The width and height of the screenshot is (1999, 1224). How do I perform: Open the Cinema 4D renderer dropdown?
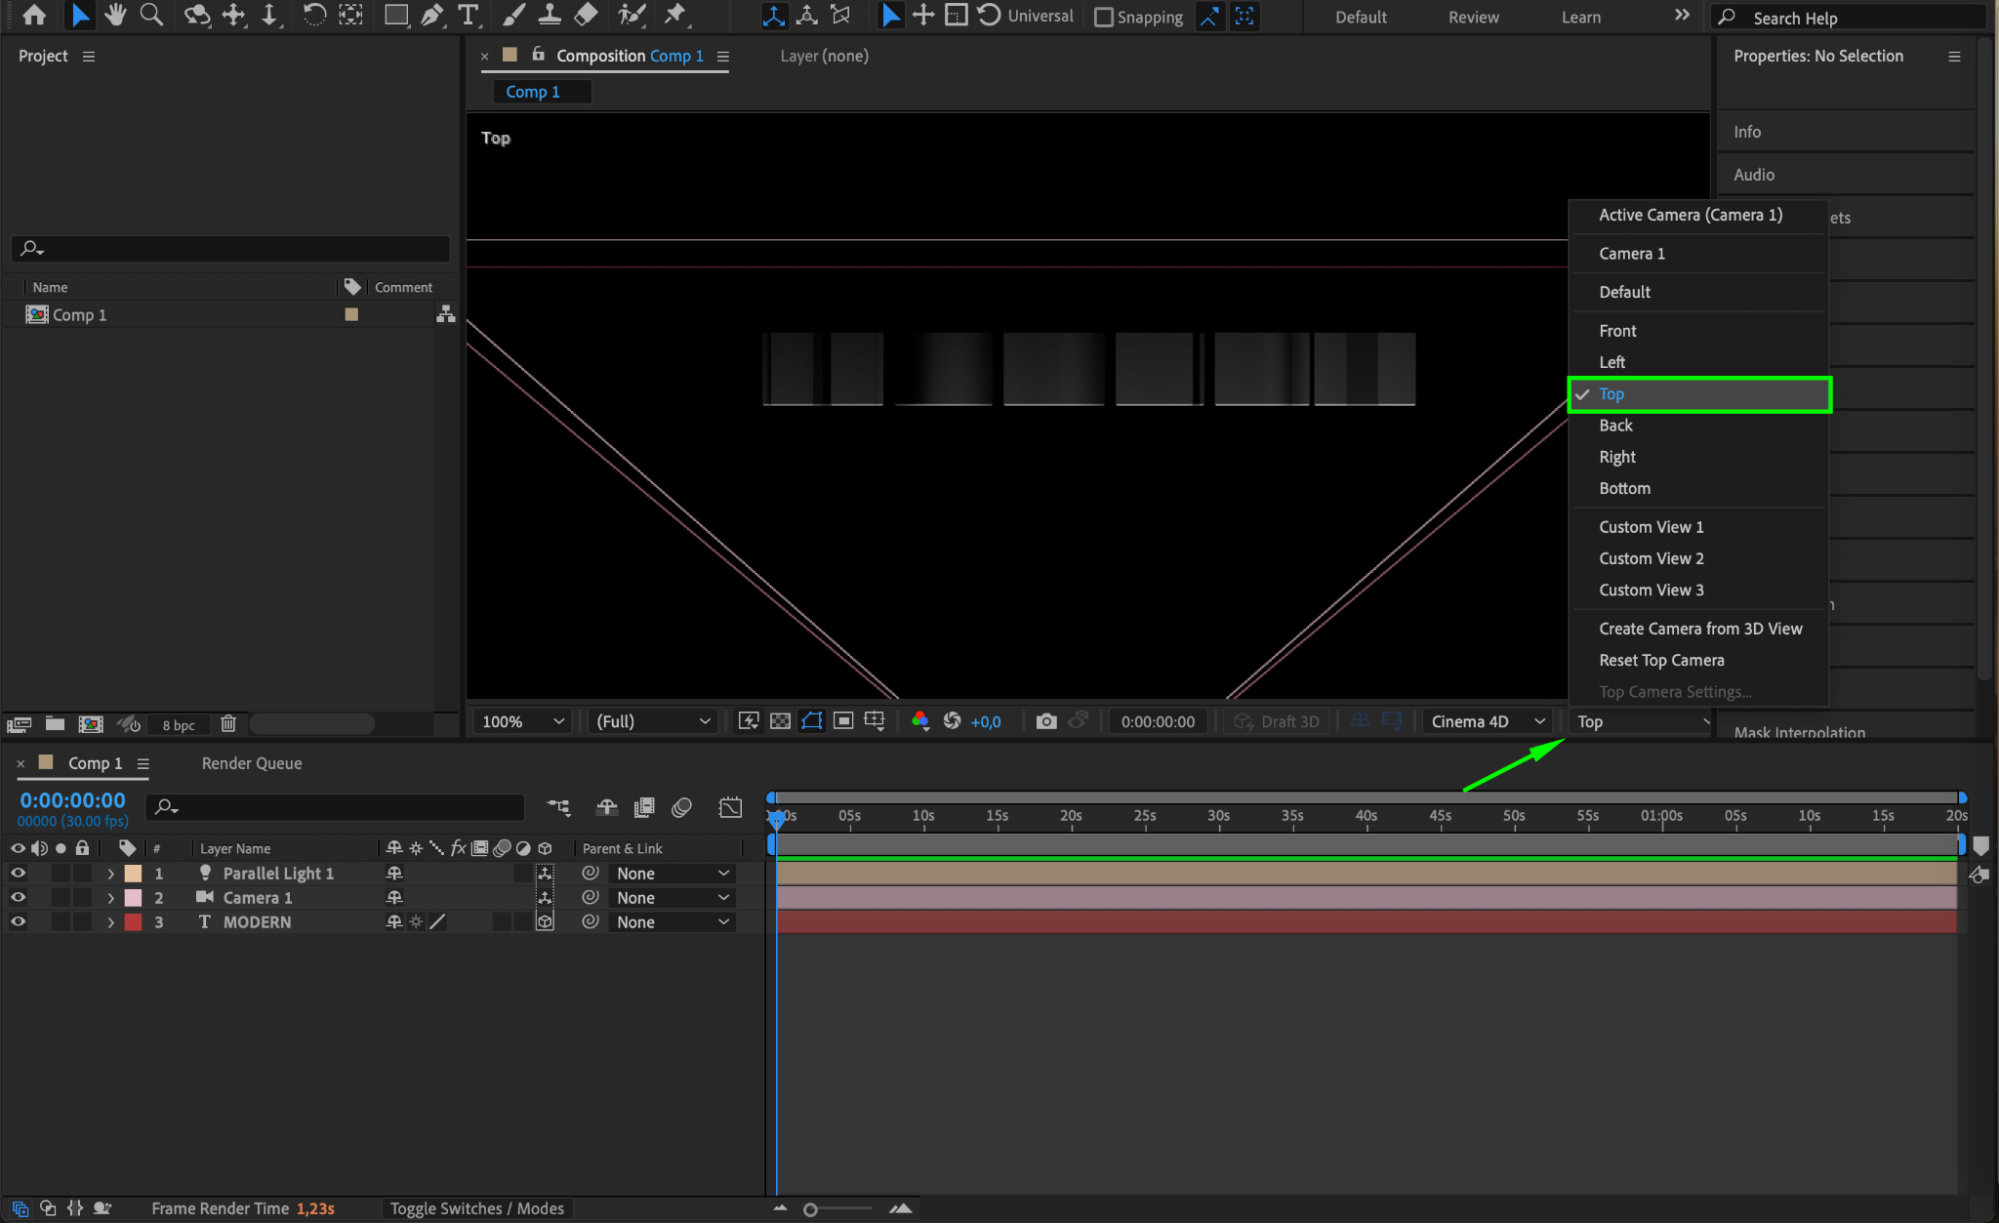1487,721
